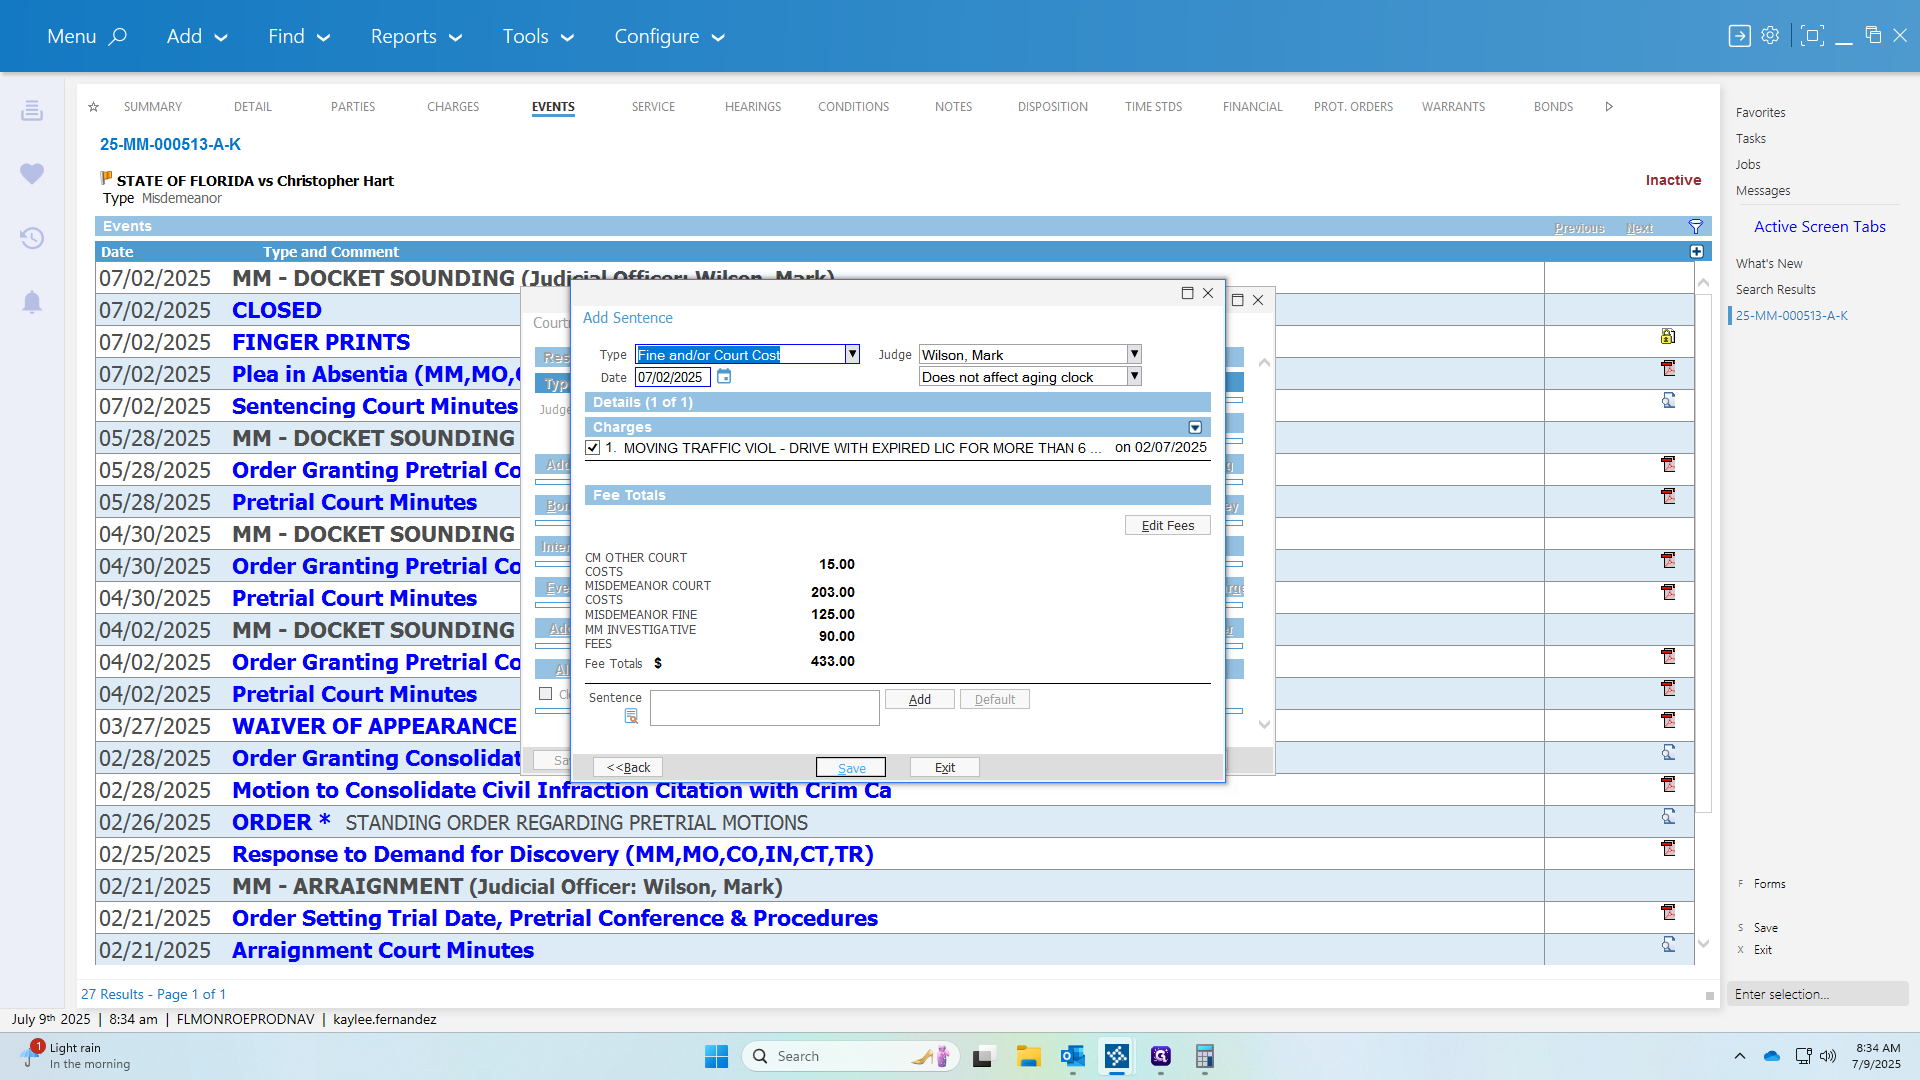Expand the Find menu
The width and height of the screenshot is (1920, 1080).
click(299, 37)
